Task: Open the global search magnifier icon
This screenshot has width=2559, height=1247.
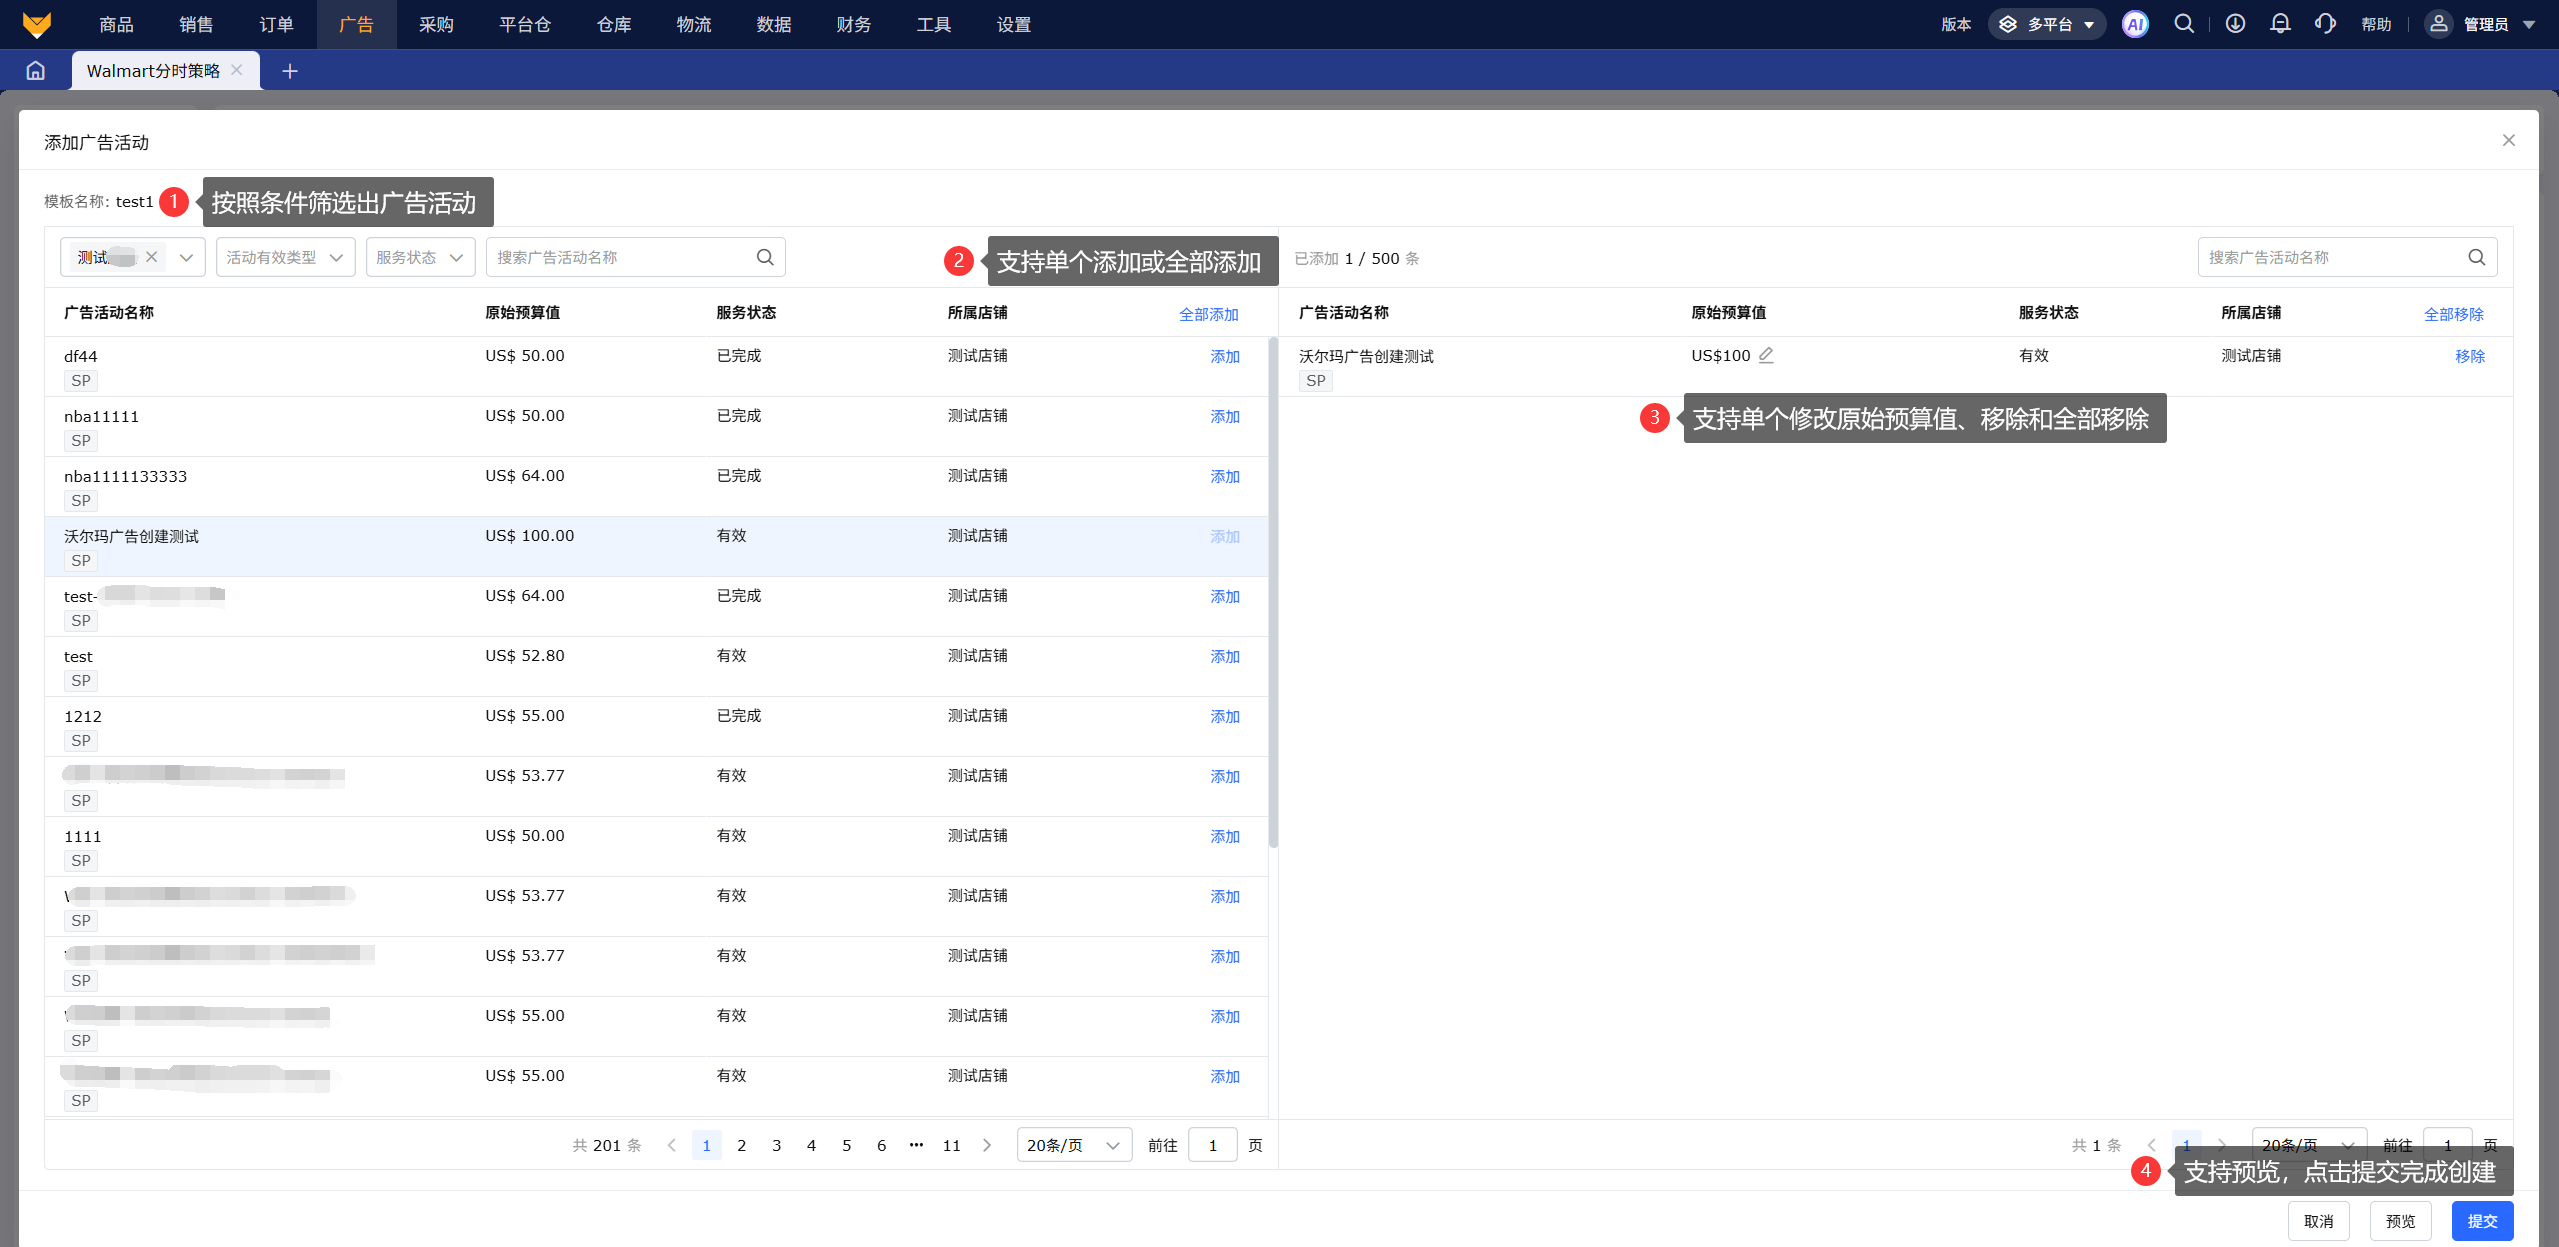Action: click(2184, 24)
